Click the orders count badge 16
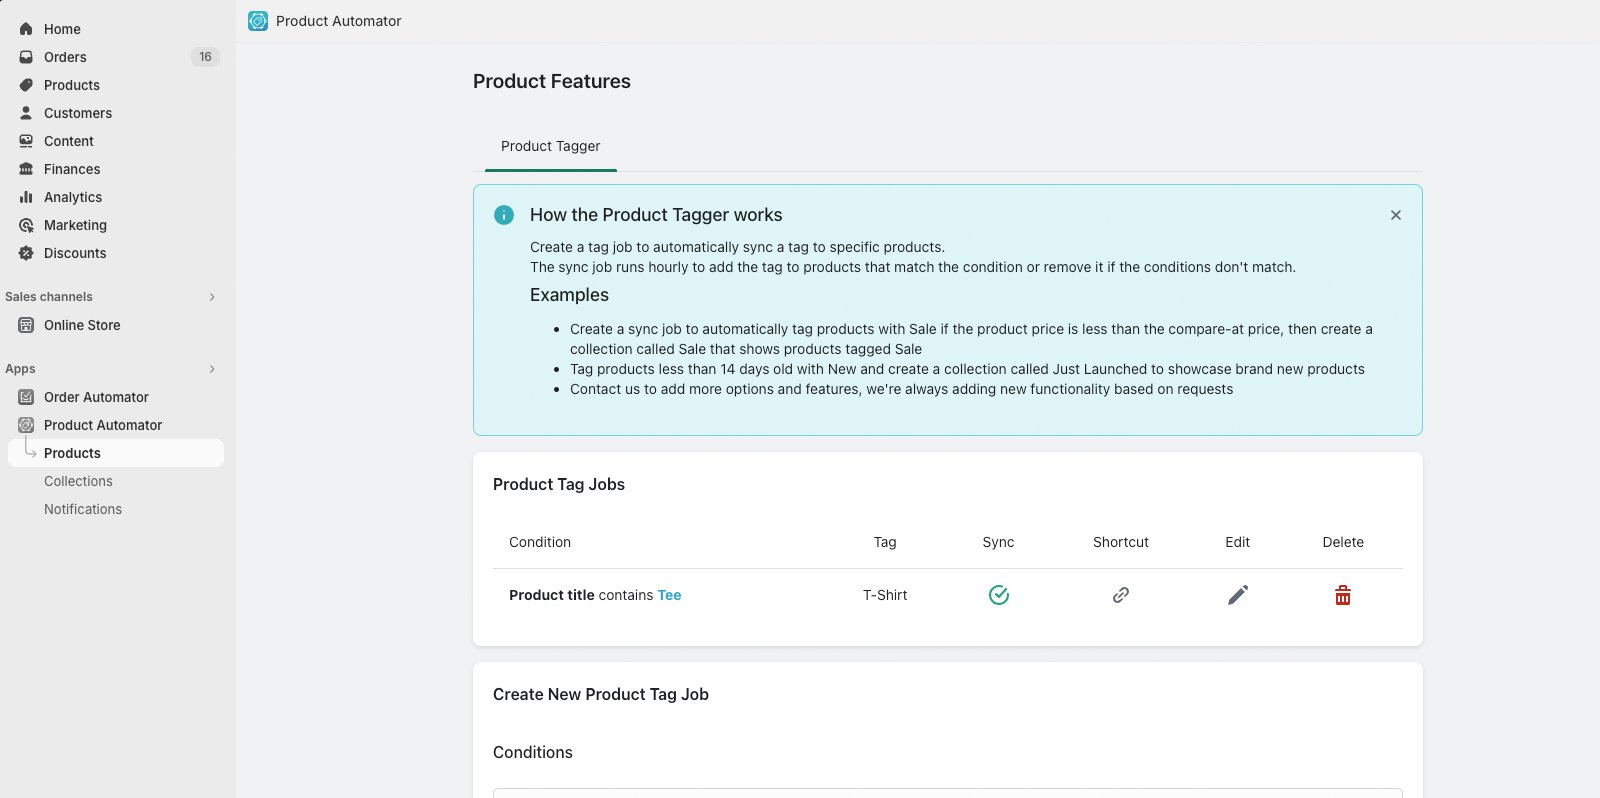Screen dimensions: 1600x798 [x=205, y=57]
